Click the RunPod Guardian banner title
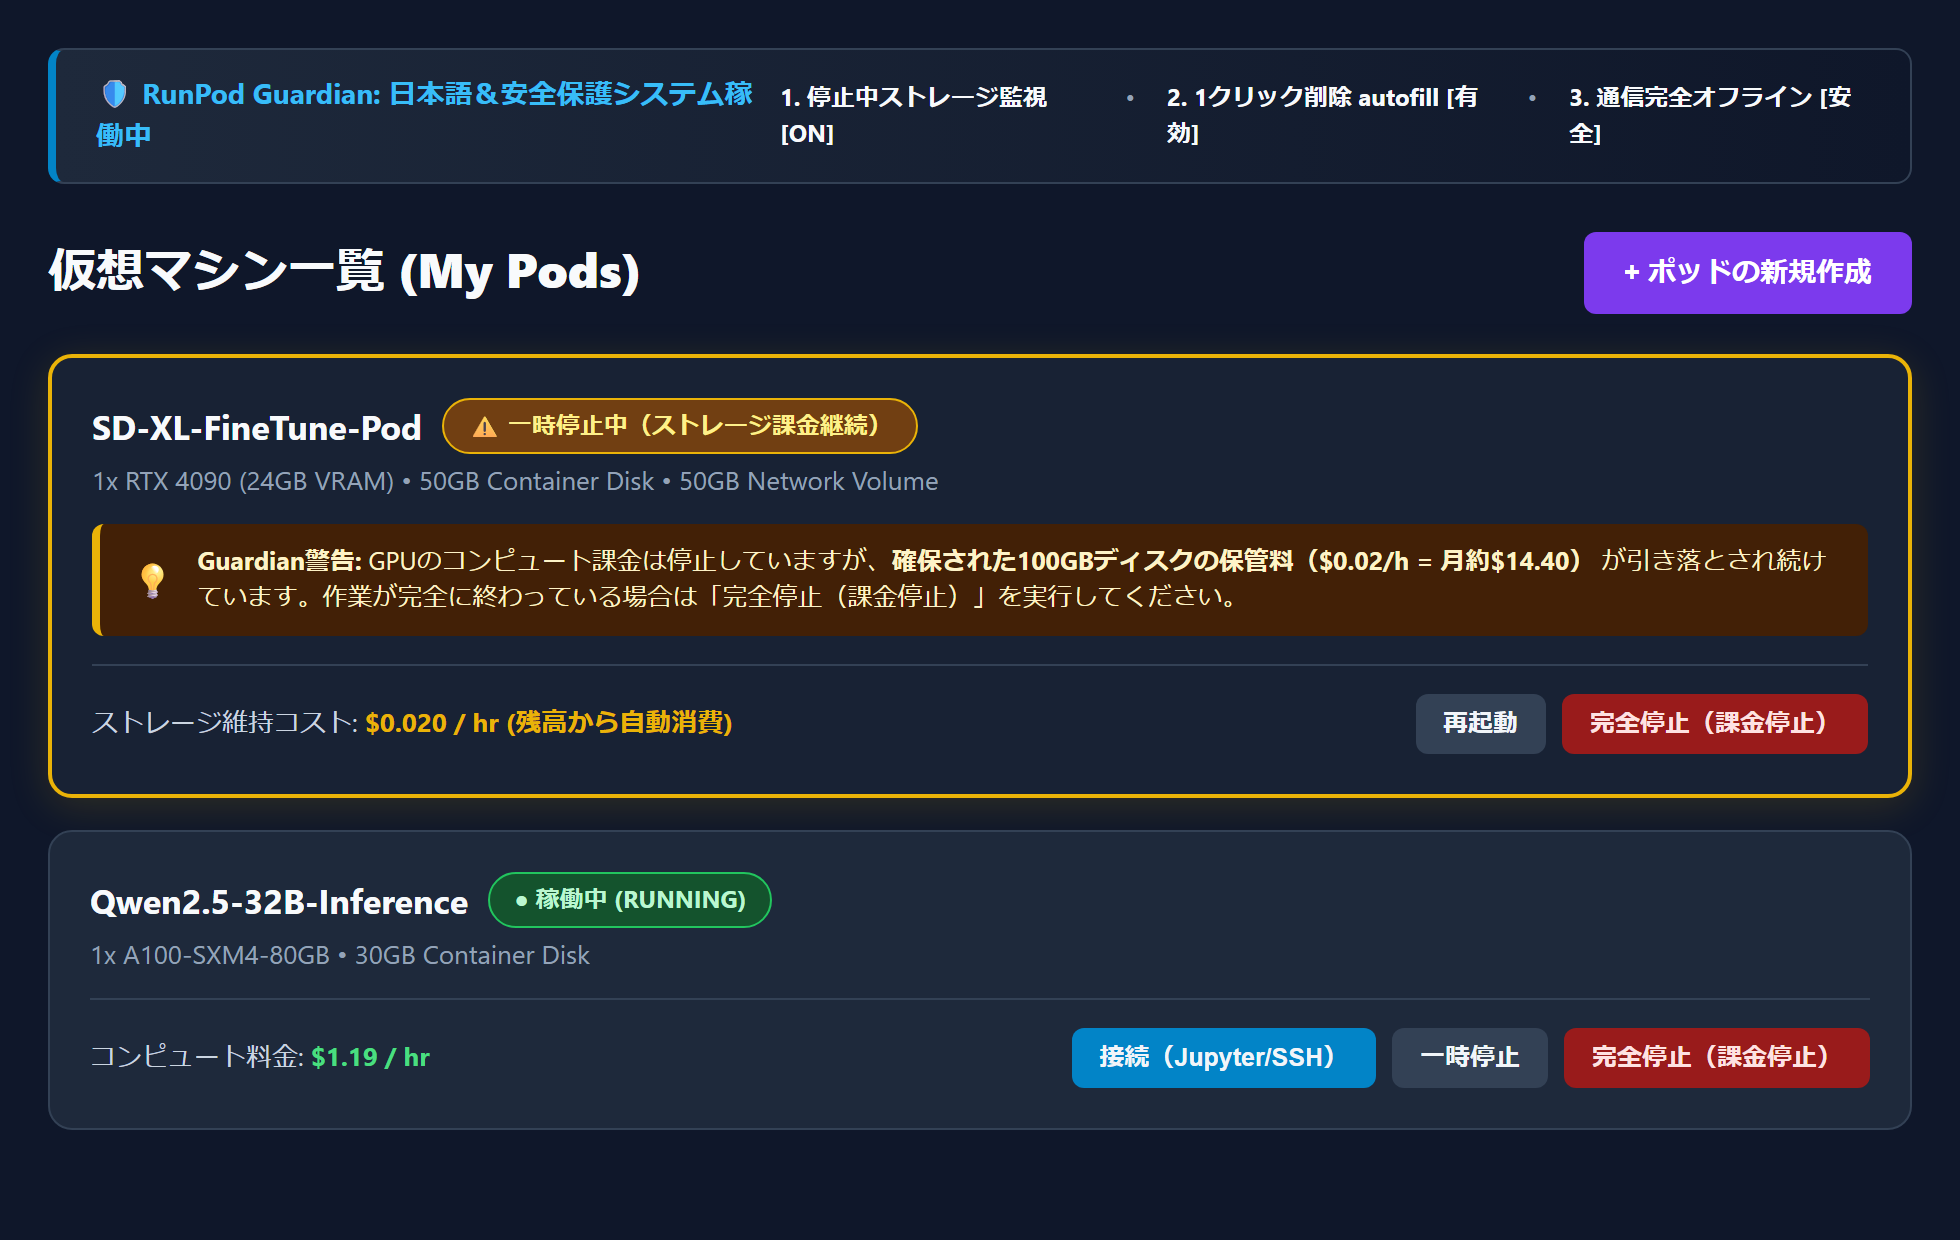The width and height of the screenshot is (1960, 1240). (x=425, y=114)
